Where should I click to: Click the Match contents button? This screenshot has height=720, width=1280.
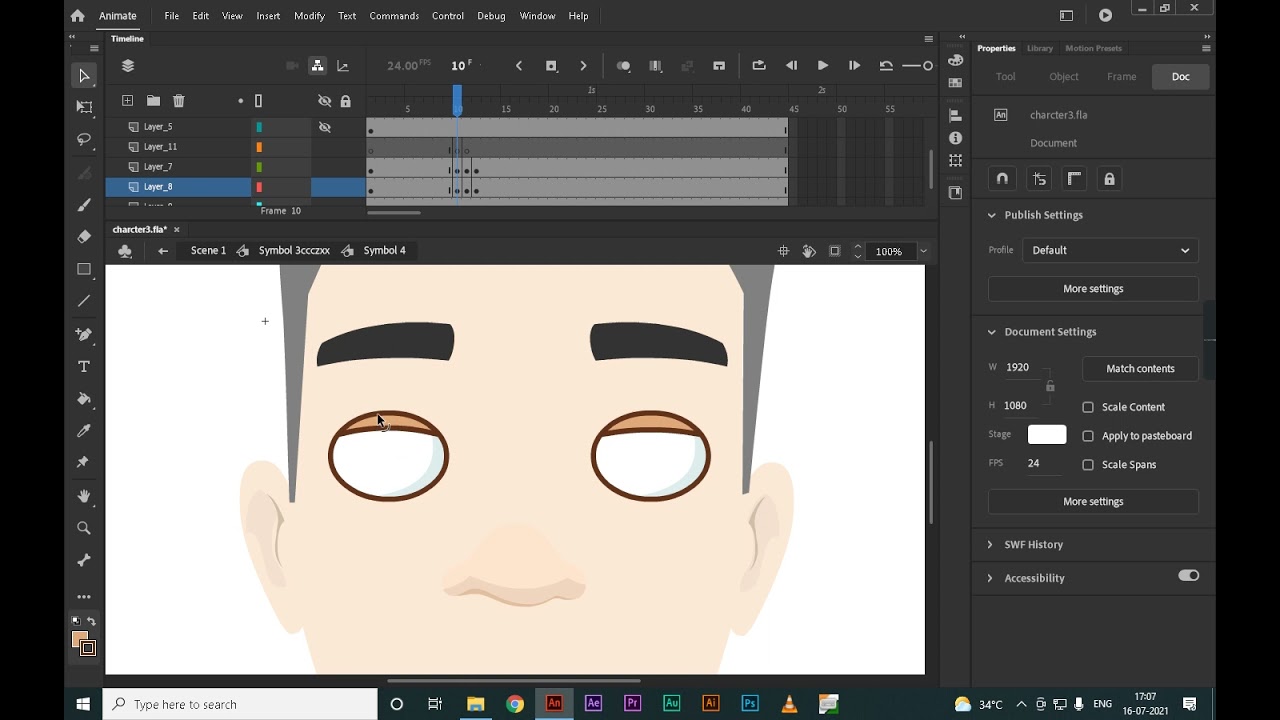pyautogui.click(x=1140, y=369)
